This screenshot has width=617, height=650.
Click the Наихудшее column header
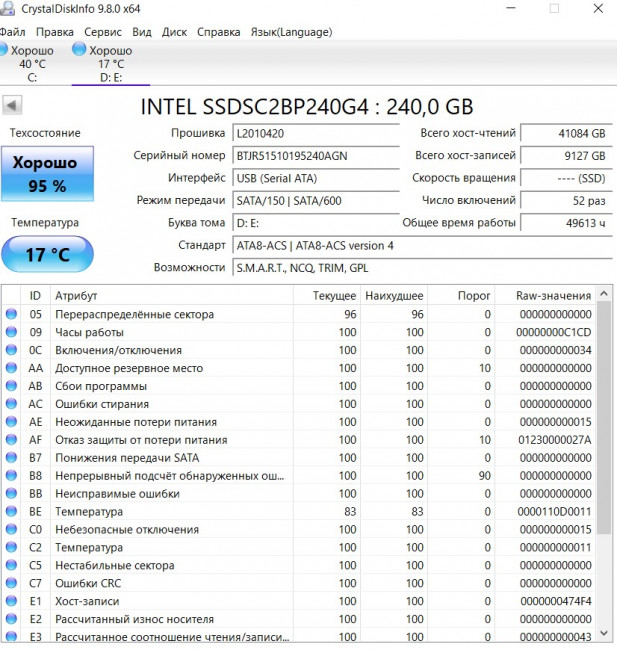click(394, 296)
